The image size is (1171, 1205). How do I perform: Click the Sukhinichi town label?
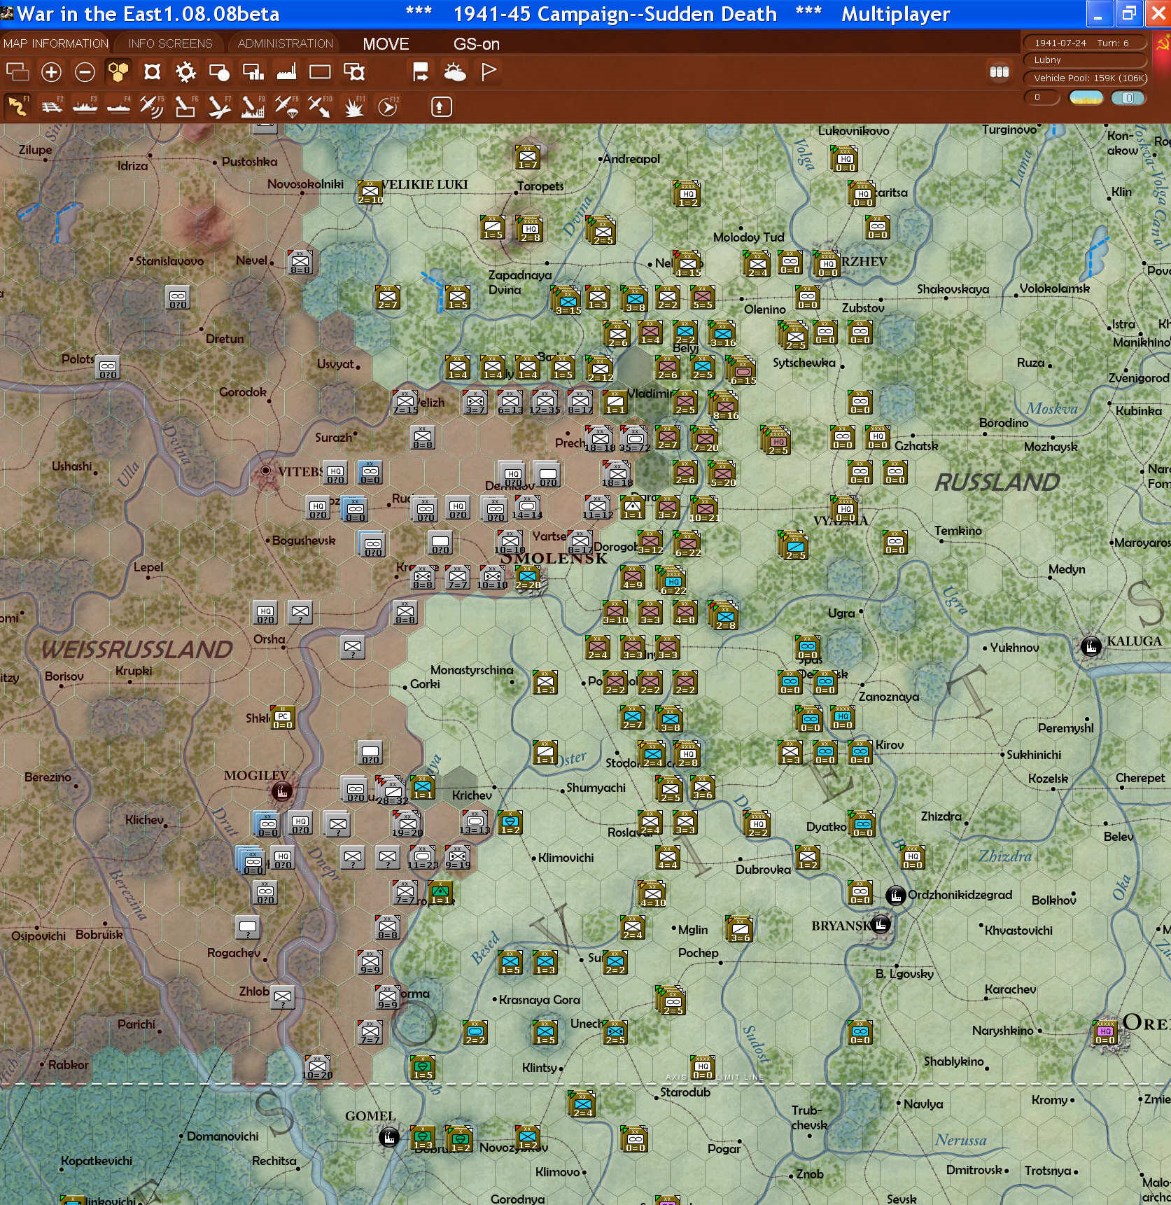[1033, 754]
